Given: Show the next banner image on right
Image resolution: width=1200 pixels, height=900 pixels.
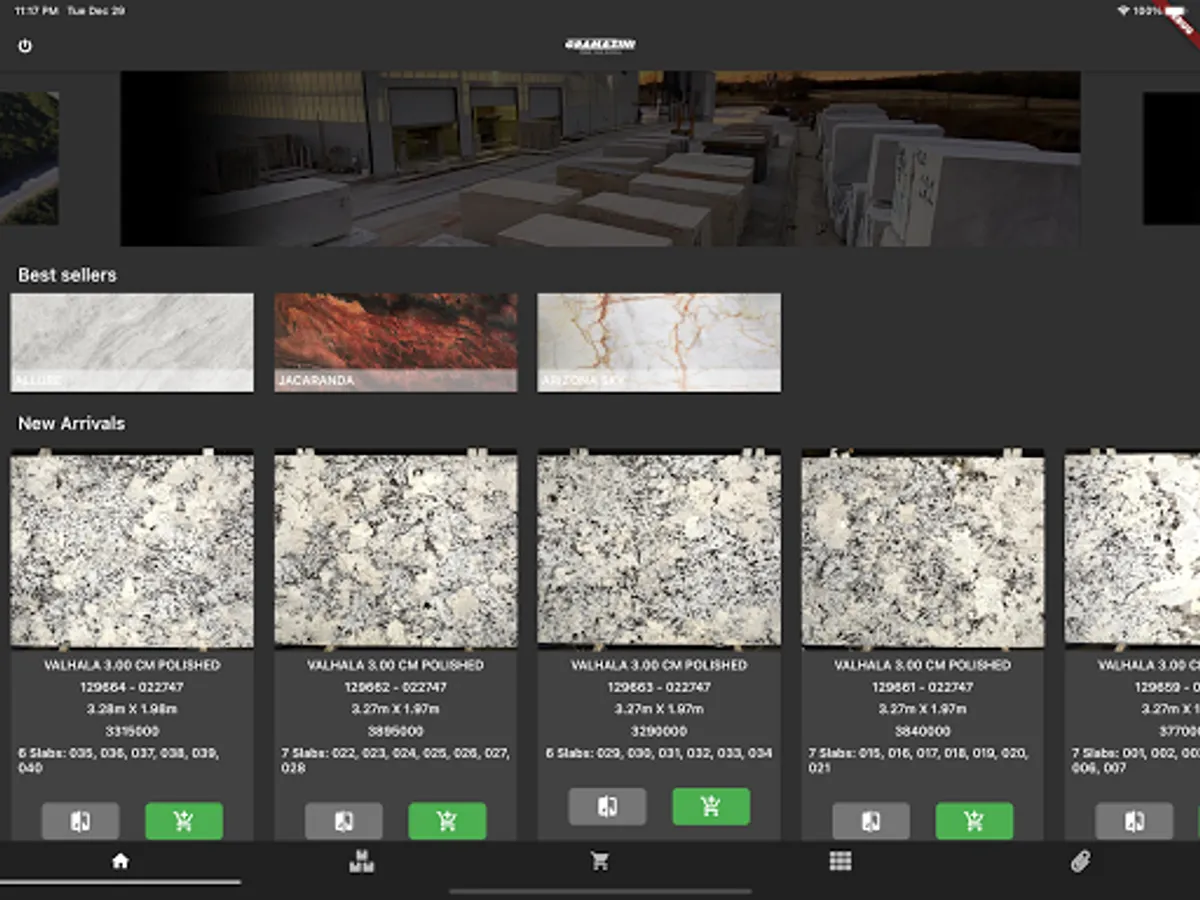Looking at the screenshot, I should (1171, 158).
